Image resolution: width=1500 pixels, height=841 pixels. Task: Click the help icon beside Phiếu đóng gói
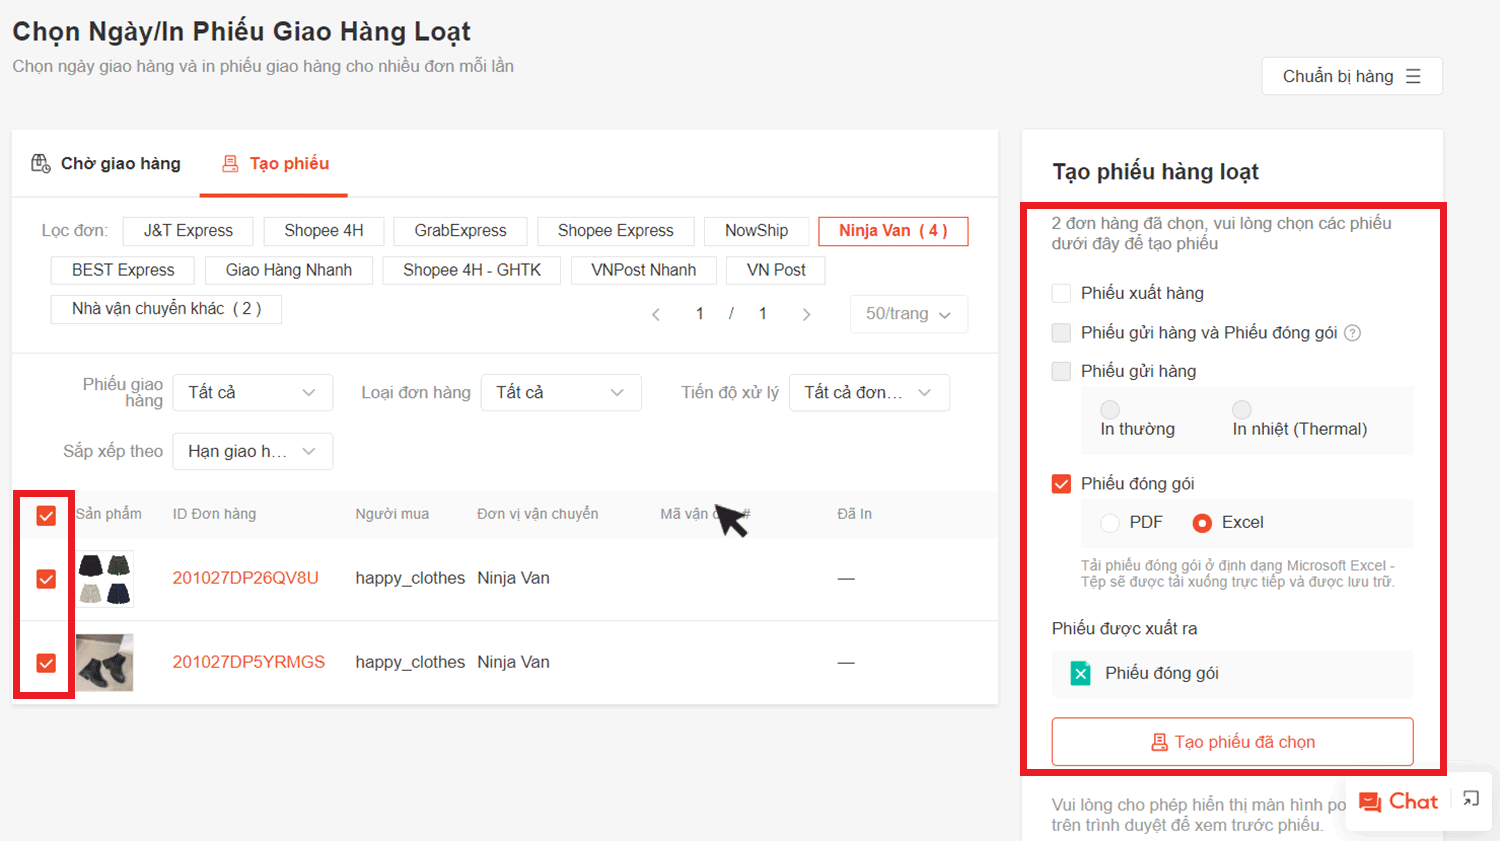[x=1352, y=333]
